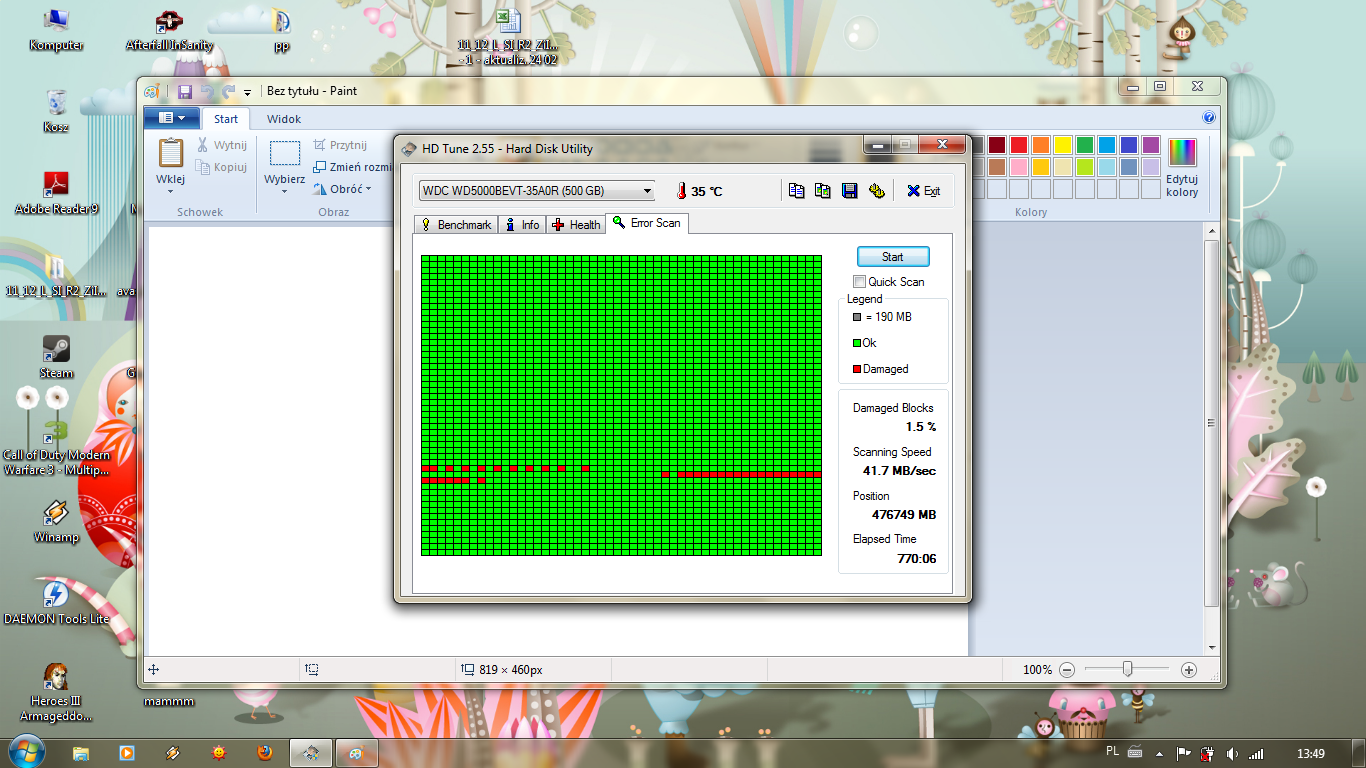The height and width of the screenshot is (768, 1366).
Task: Open Paint's Start ribbon tab
Action: tap(226, 119)
